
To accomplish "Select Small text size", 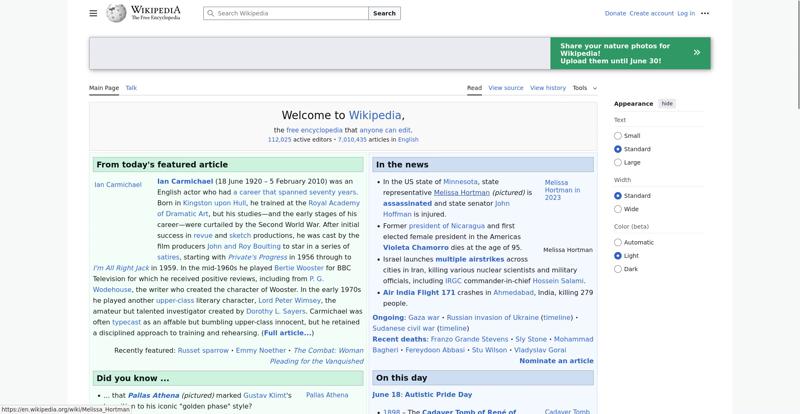I will coord(618,136).
